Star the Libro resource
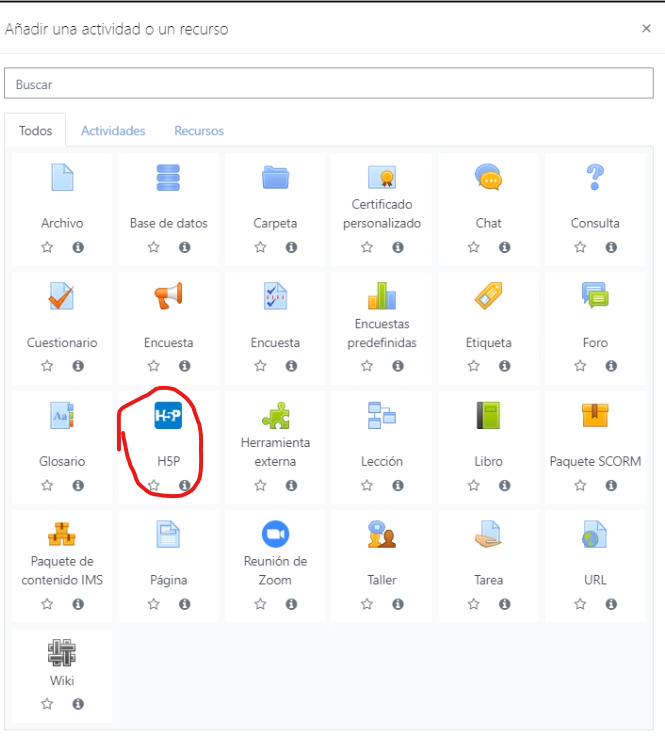The height and width of the screenshot is (739, 665). [473, 485]
